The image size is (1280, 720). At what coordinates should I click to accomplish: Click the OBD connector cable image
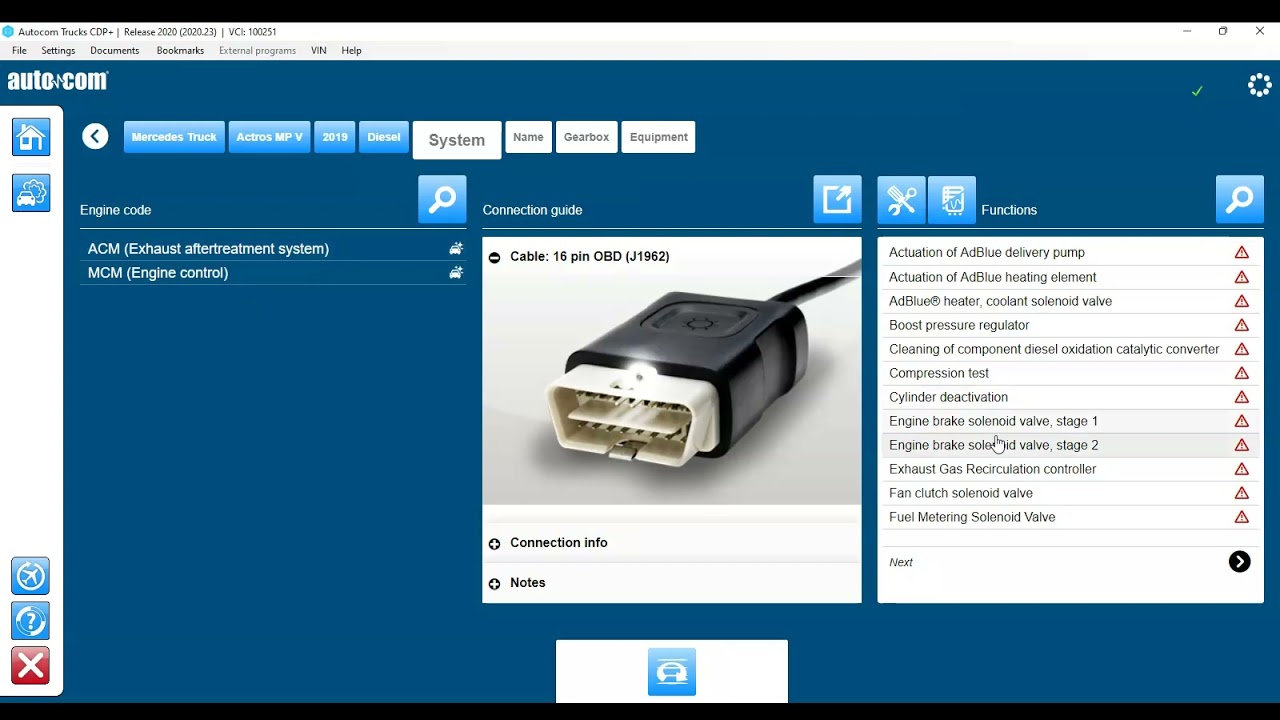pyautogui.click(x=672, y=390)
